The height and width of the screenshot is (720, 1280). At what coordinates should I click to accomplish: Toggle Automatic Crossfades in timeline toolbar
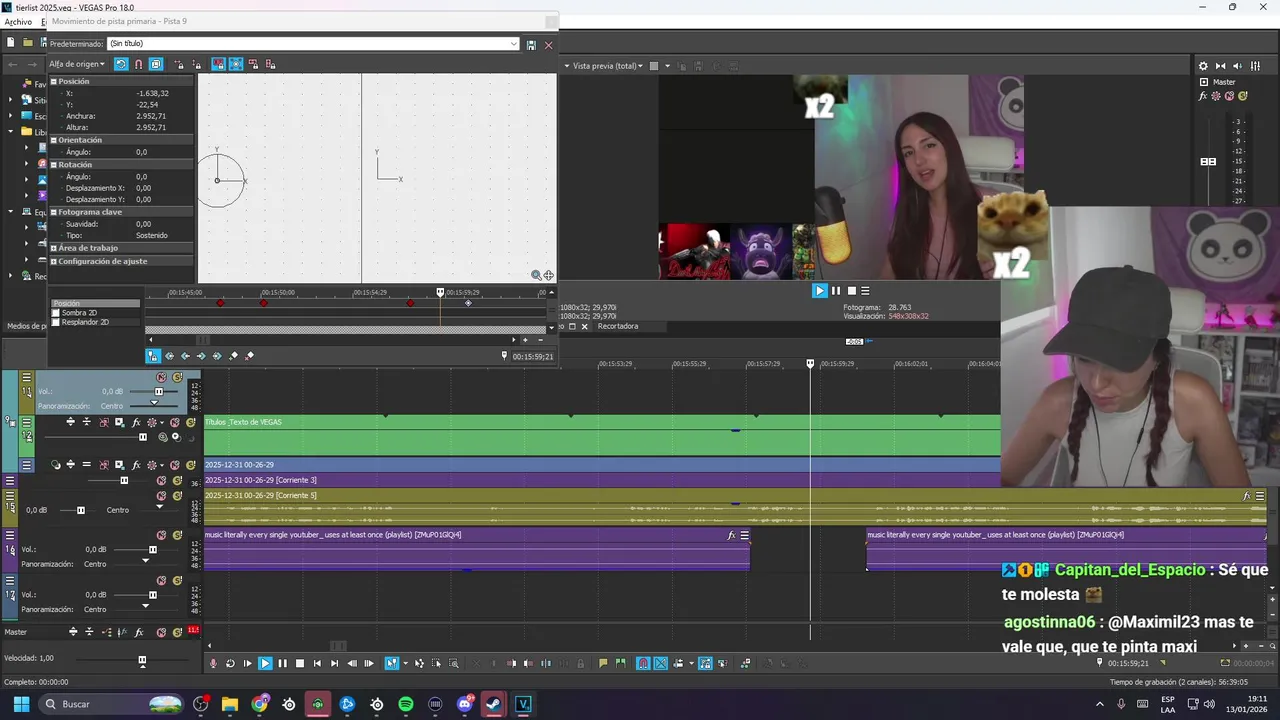click(661, 663)
